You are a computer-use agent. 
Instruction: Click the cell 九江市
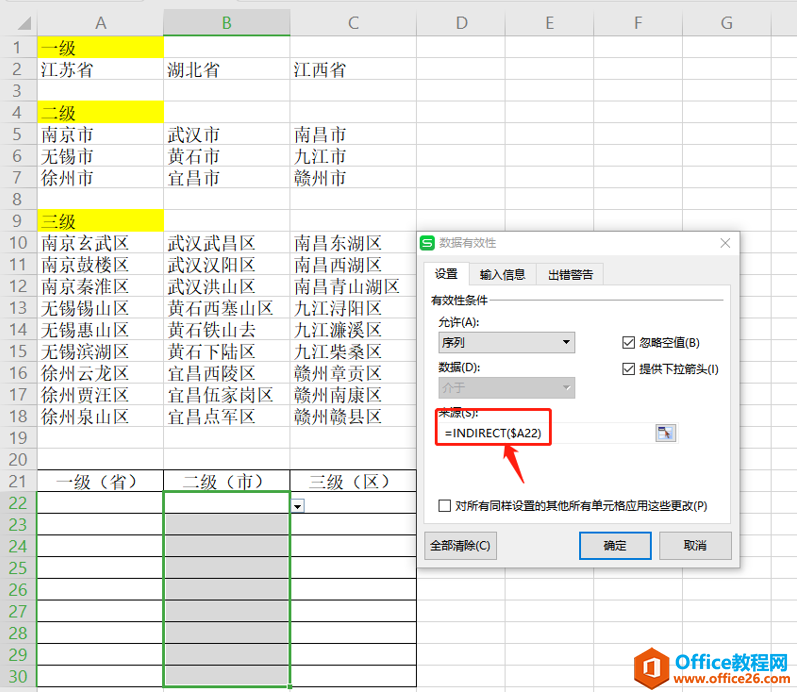click(353, 156)
